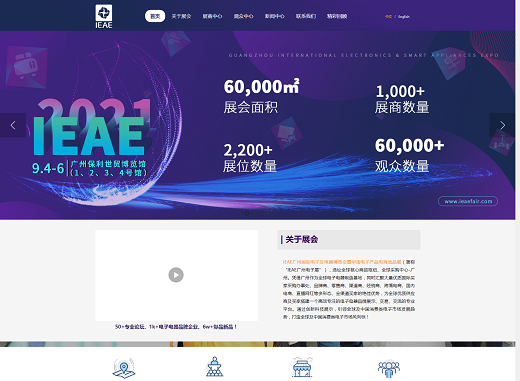The image size is (520, 381).
Task: Open the 联系我们 contact menu item
Action: tap(306, 16)
